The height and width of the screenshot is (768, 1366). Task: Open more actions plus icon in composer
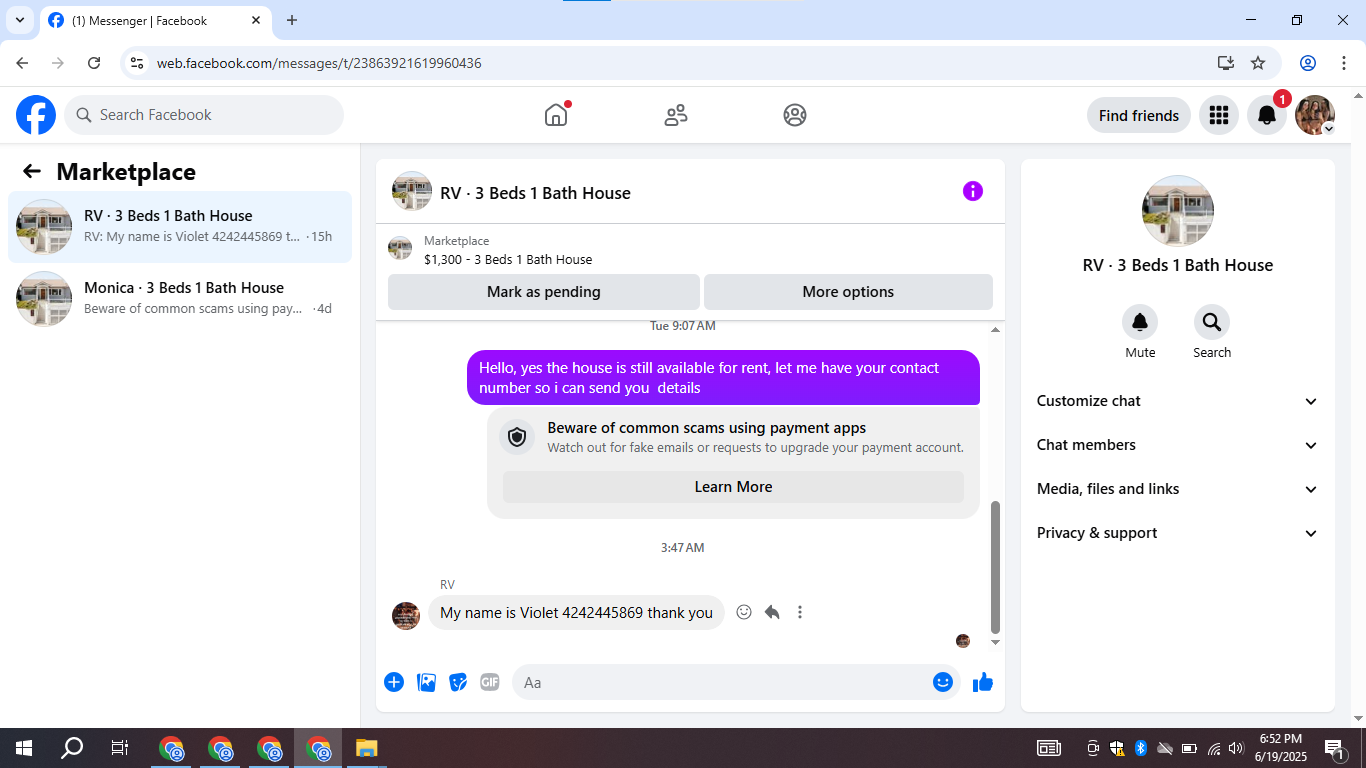pos(394,682)
